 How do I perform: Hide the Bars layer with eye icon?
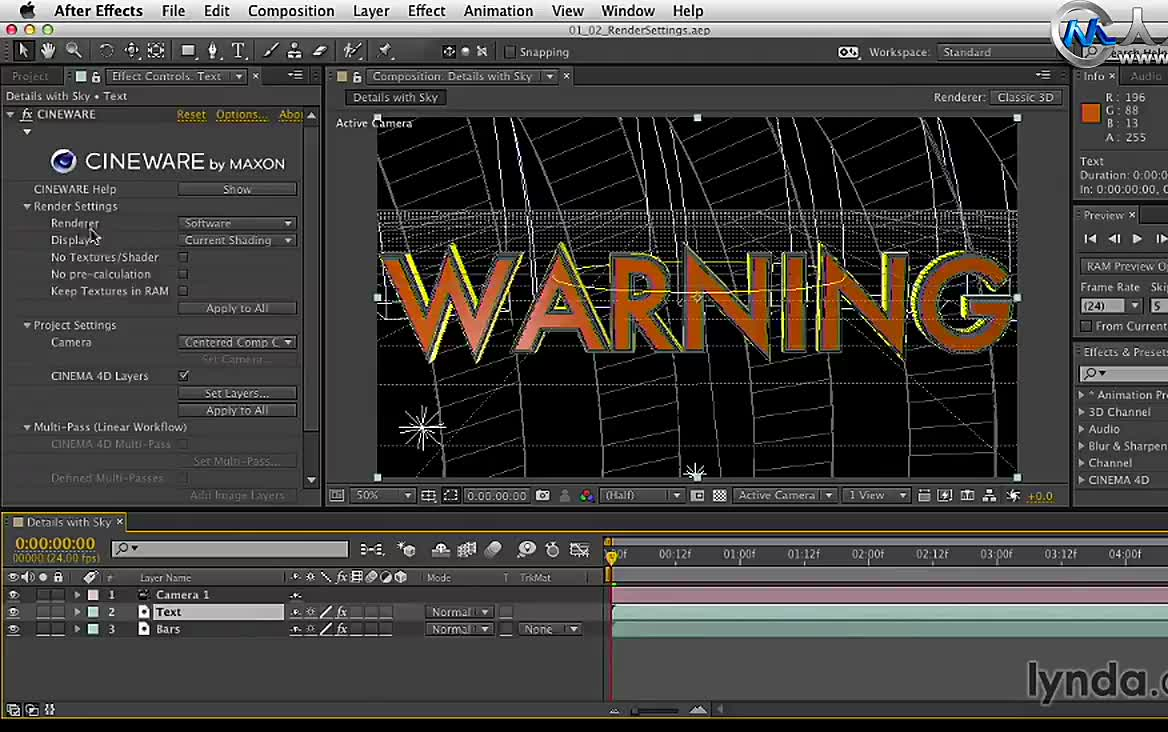tap(13, 629)
